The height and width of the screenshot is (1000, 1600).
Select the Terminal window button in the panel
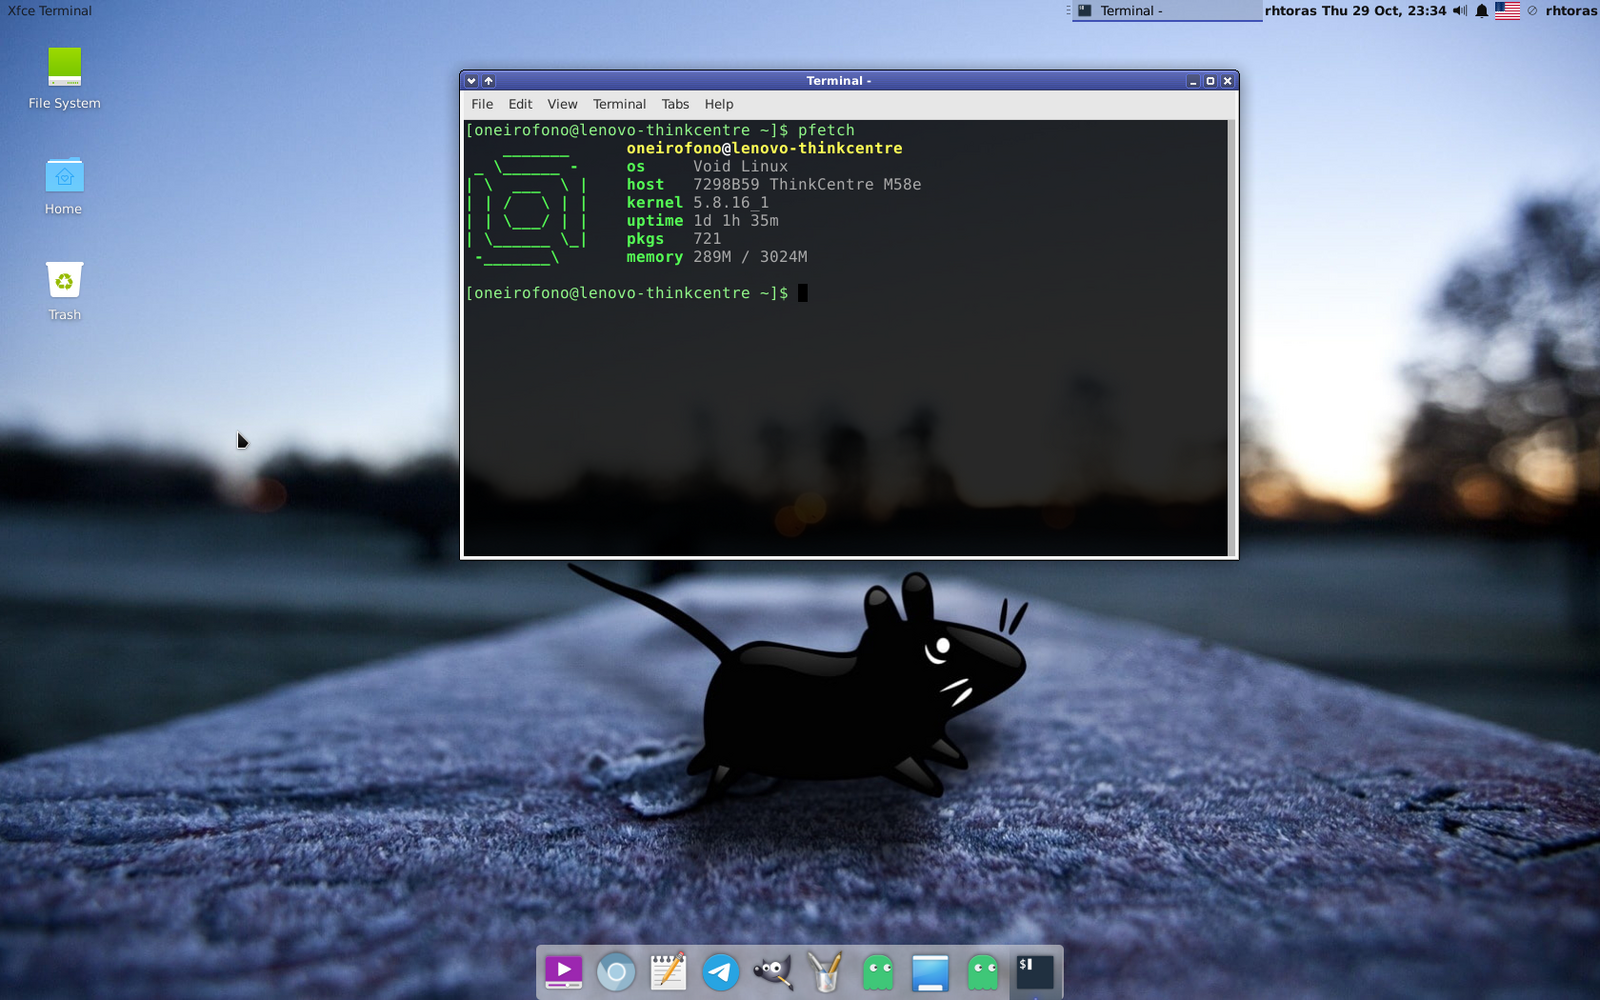click(1167, 10)
